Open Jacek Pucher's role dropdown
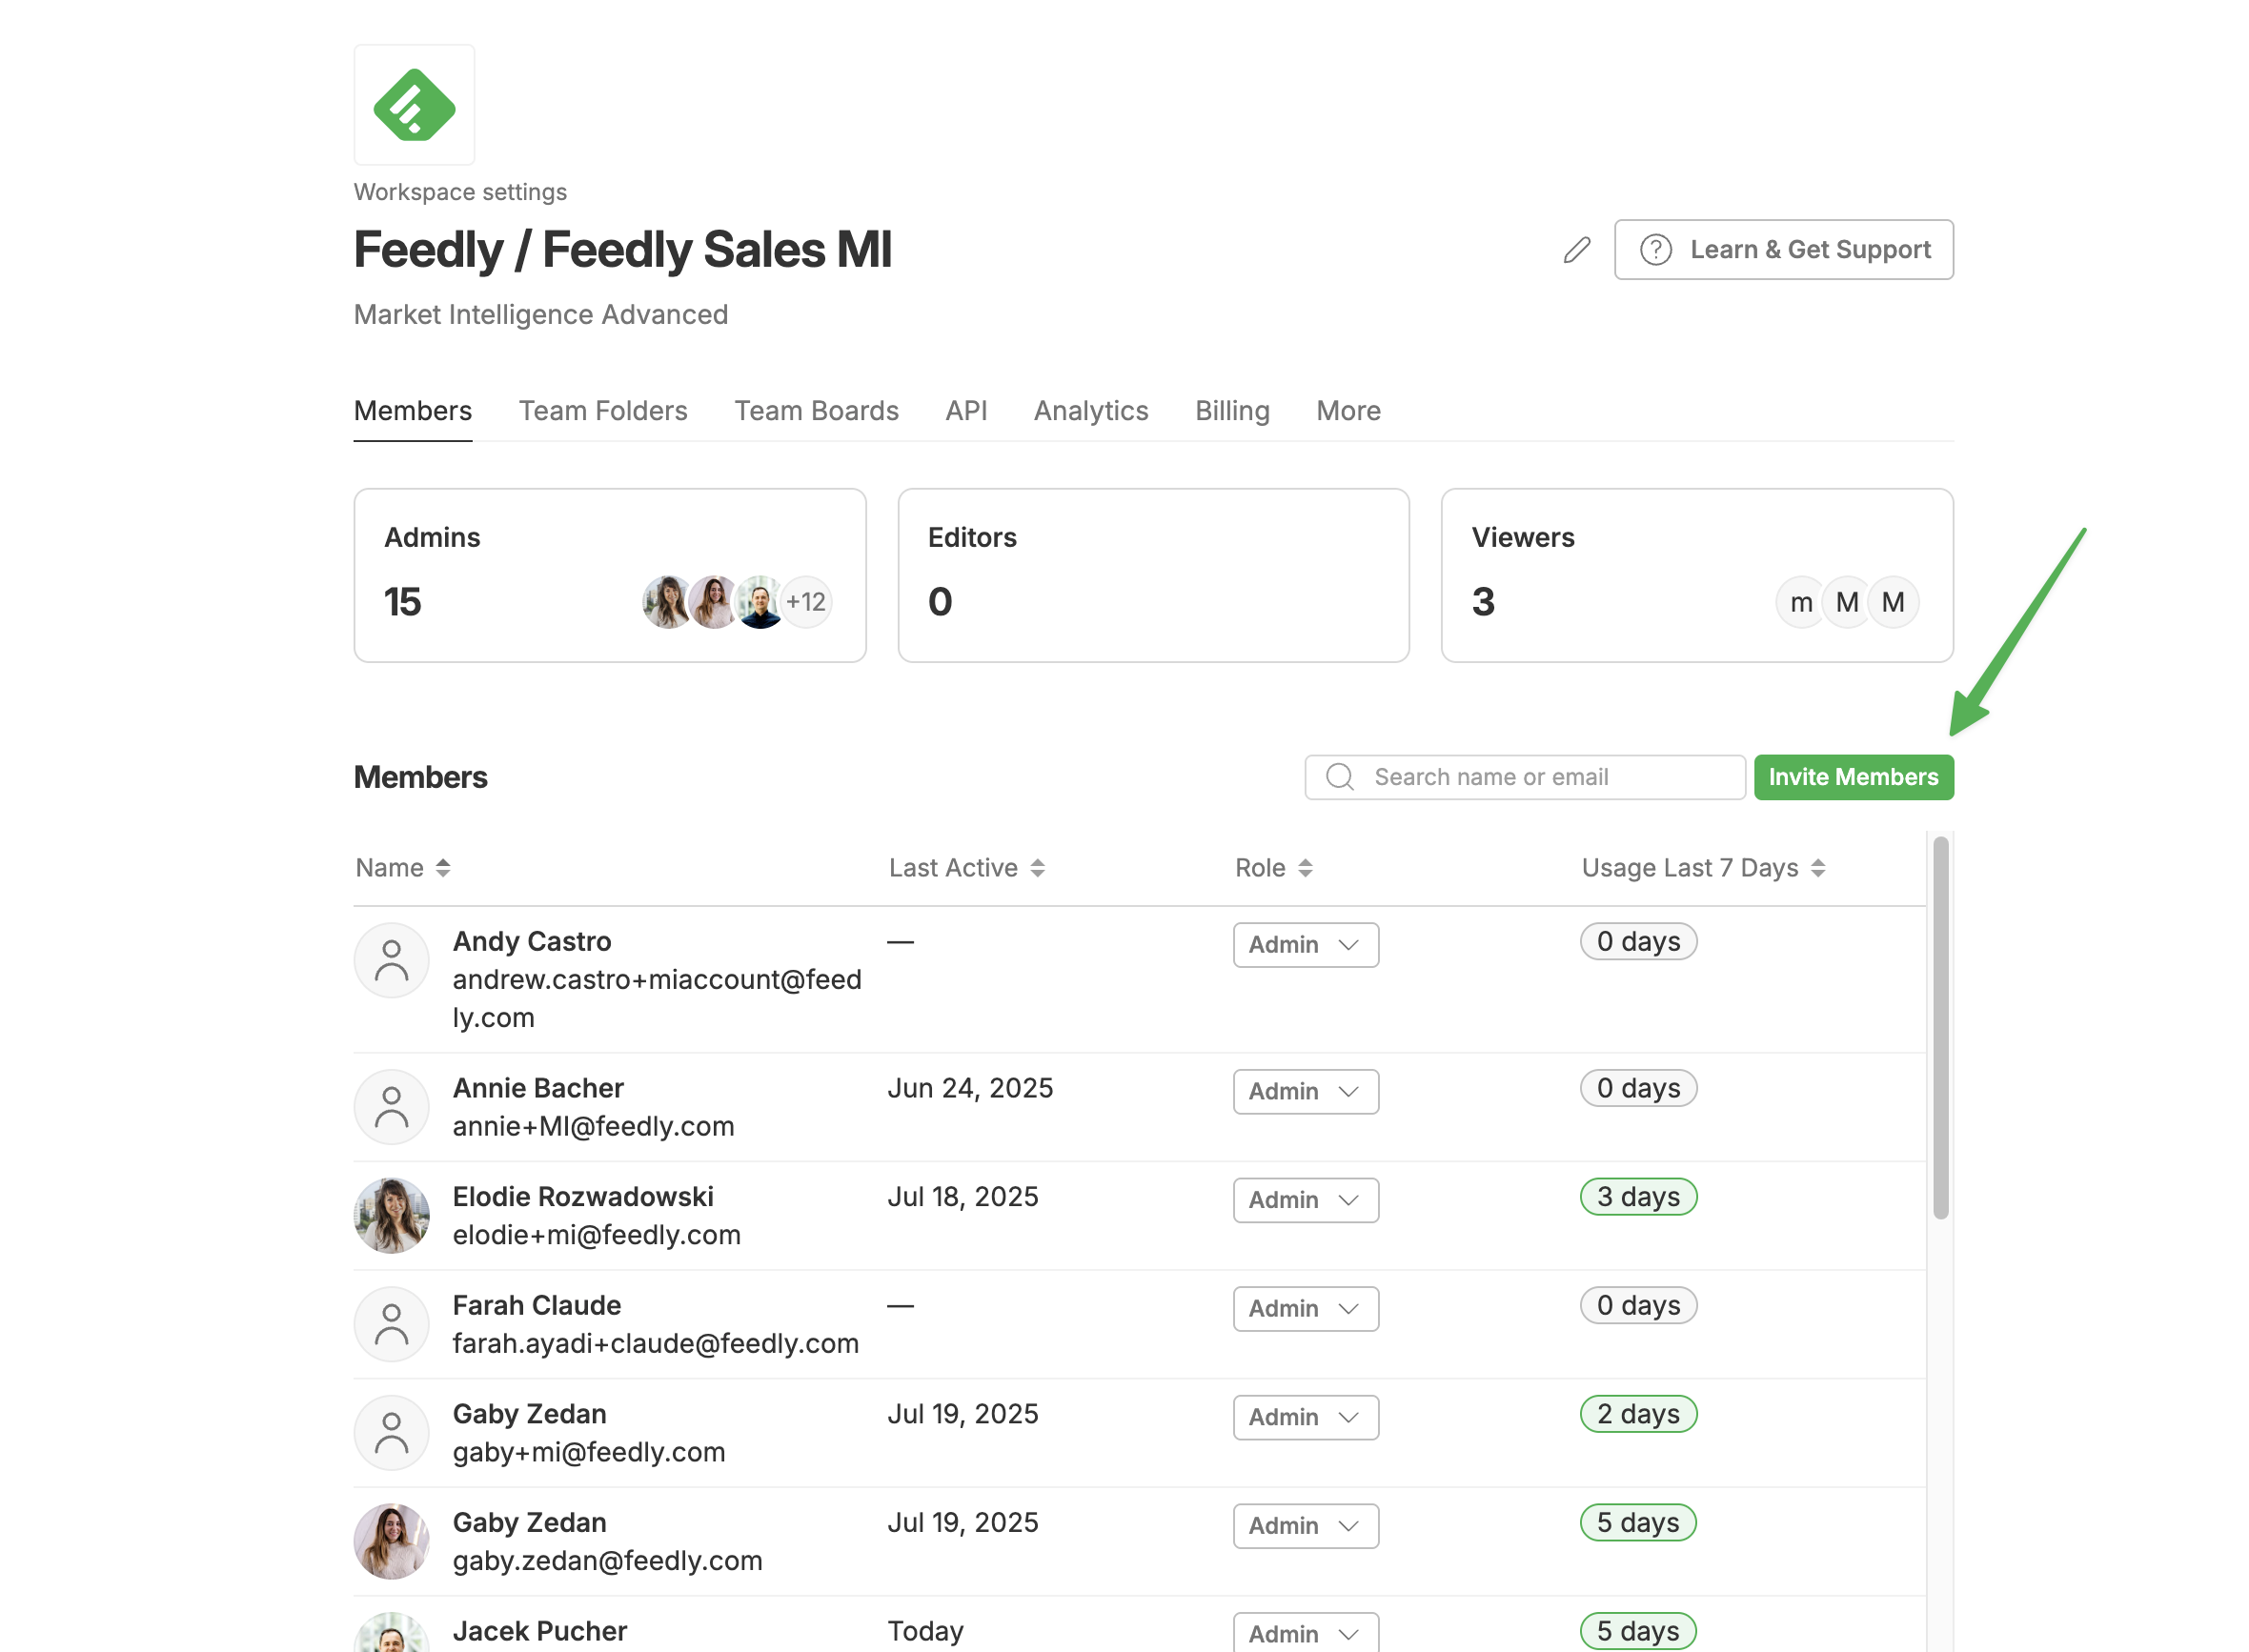This screenshot has height=1652, width=2249. pyautogui.click(x=1305, y=1632)
